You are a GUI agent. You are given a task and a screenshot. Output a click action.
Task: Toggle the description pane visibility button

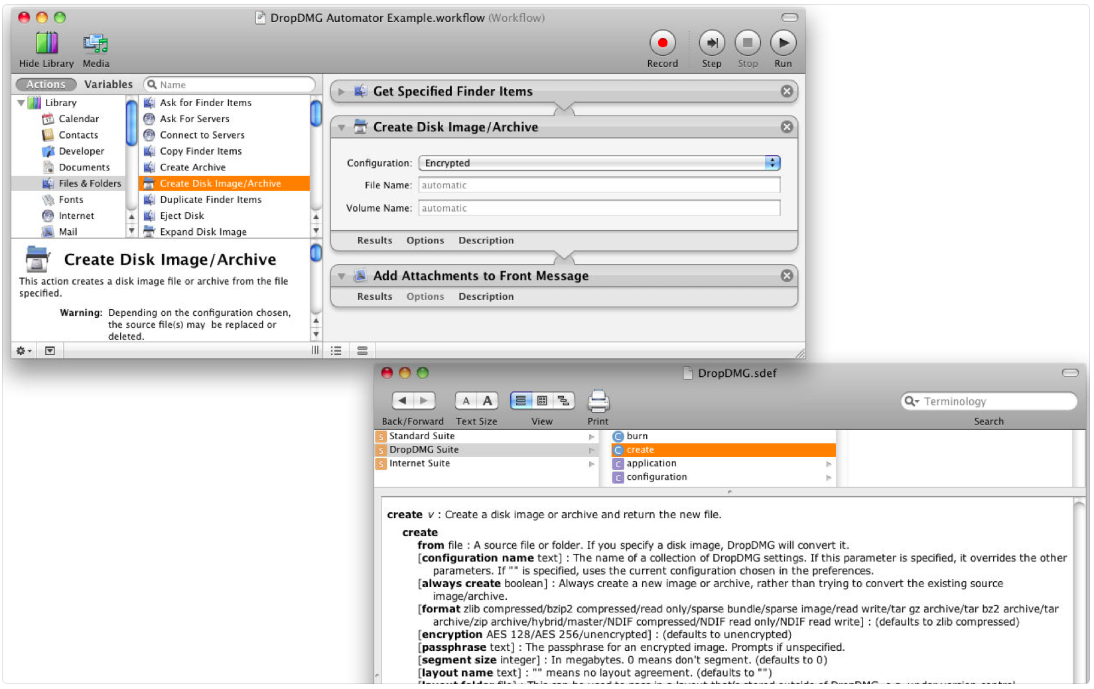tap(50, 351)
